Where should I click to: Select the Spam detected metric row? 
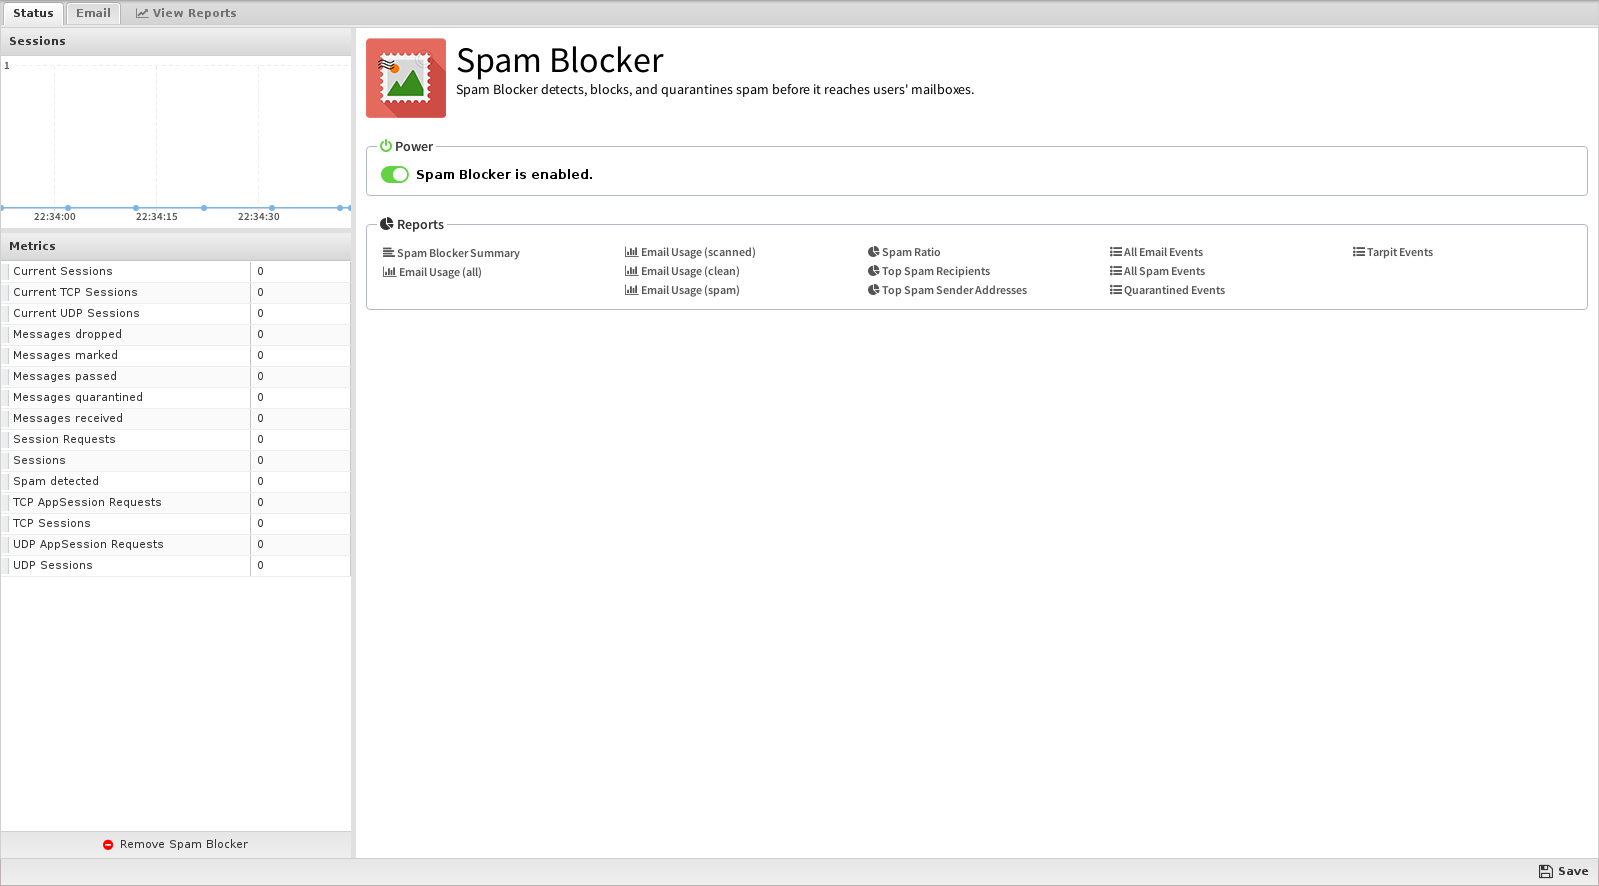[x=176, y=481]
